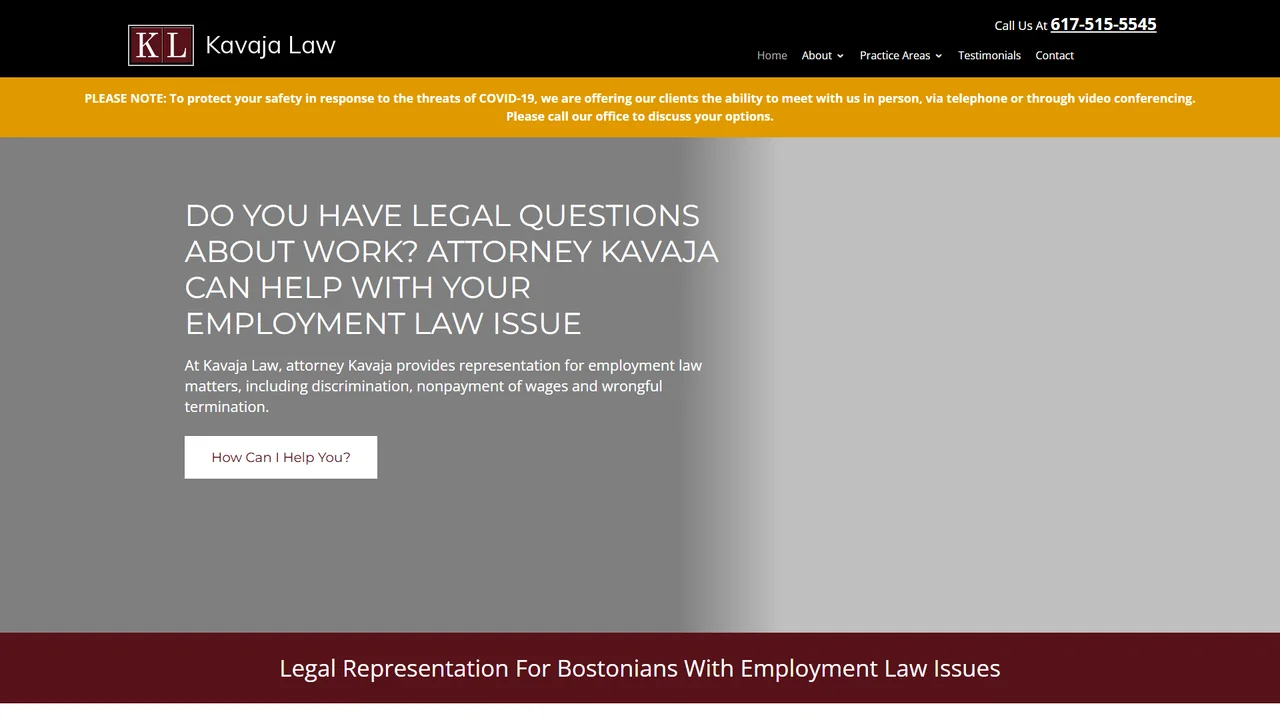1280x720 pixels.
Task: Expand the Practice Areas dropdown chevron
Action: [938, 56]
